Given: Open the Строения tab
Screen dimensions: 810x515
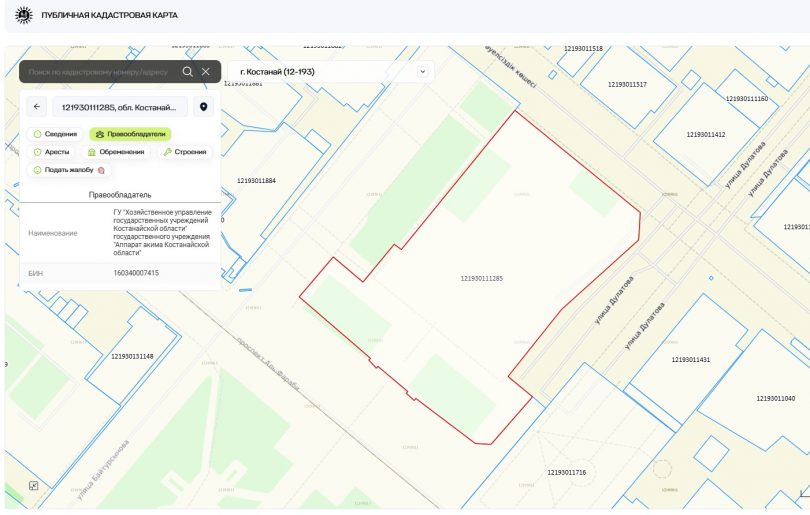Looking at the screenshot, I should [x=186, y=152].
